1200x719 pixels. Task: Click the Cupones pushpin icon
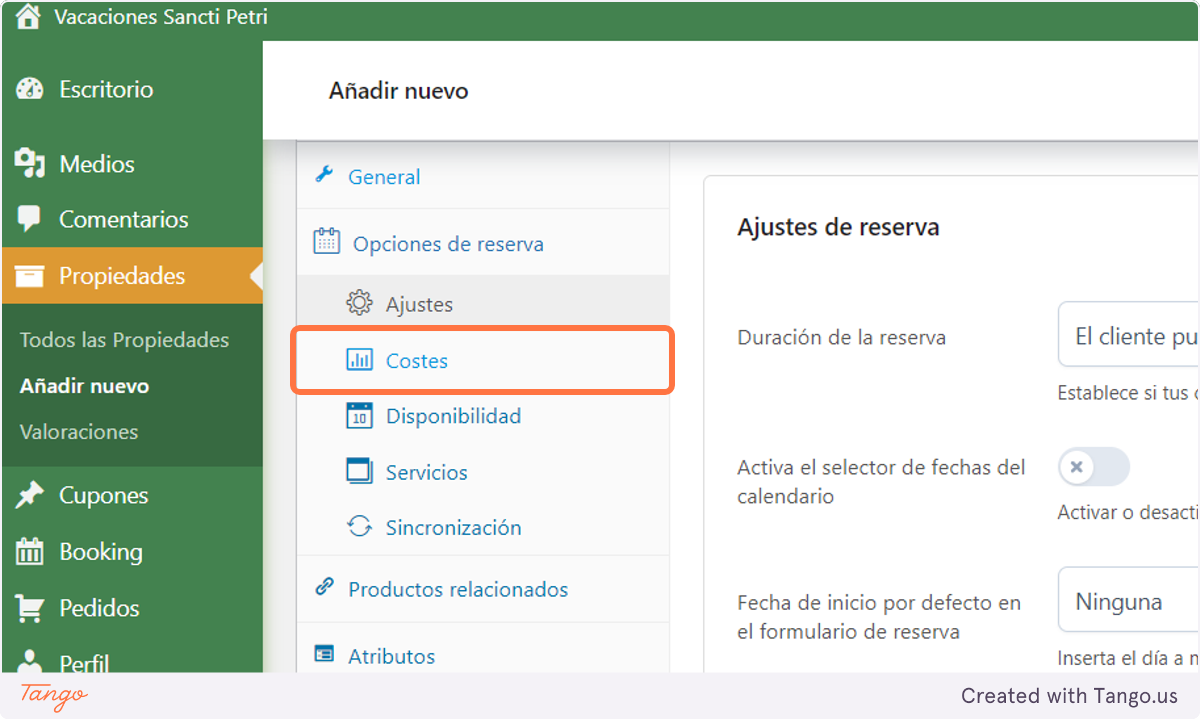click(30, 495)
